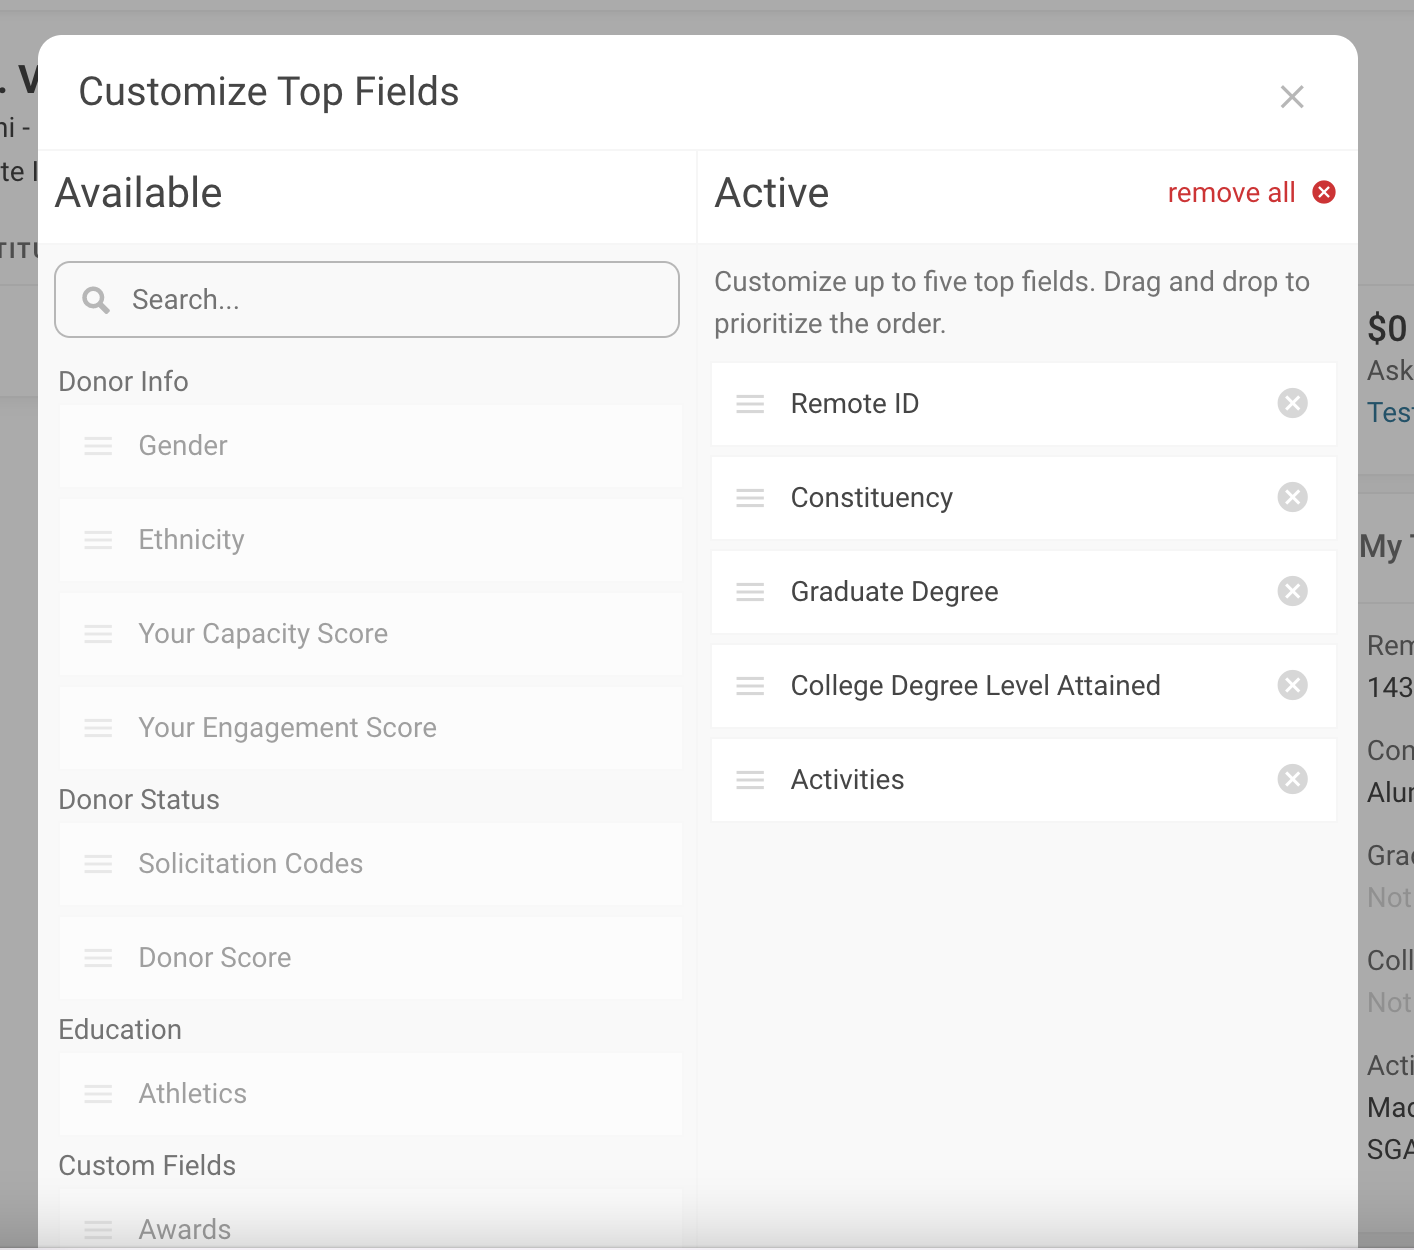Close the Customize Top Fields dialog
The height and width of the screenshot is (1250, 1414).
[1292, 97]
